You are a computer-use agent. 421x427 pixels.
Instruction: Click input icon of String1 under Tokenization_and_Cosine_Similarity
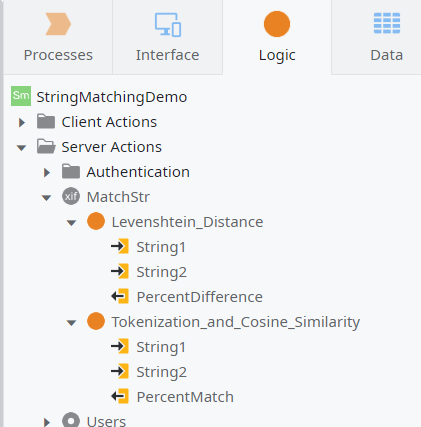pyautogui.click(x=120, y=347)
